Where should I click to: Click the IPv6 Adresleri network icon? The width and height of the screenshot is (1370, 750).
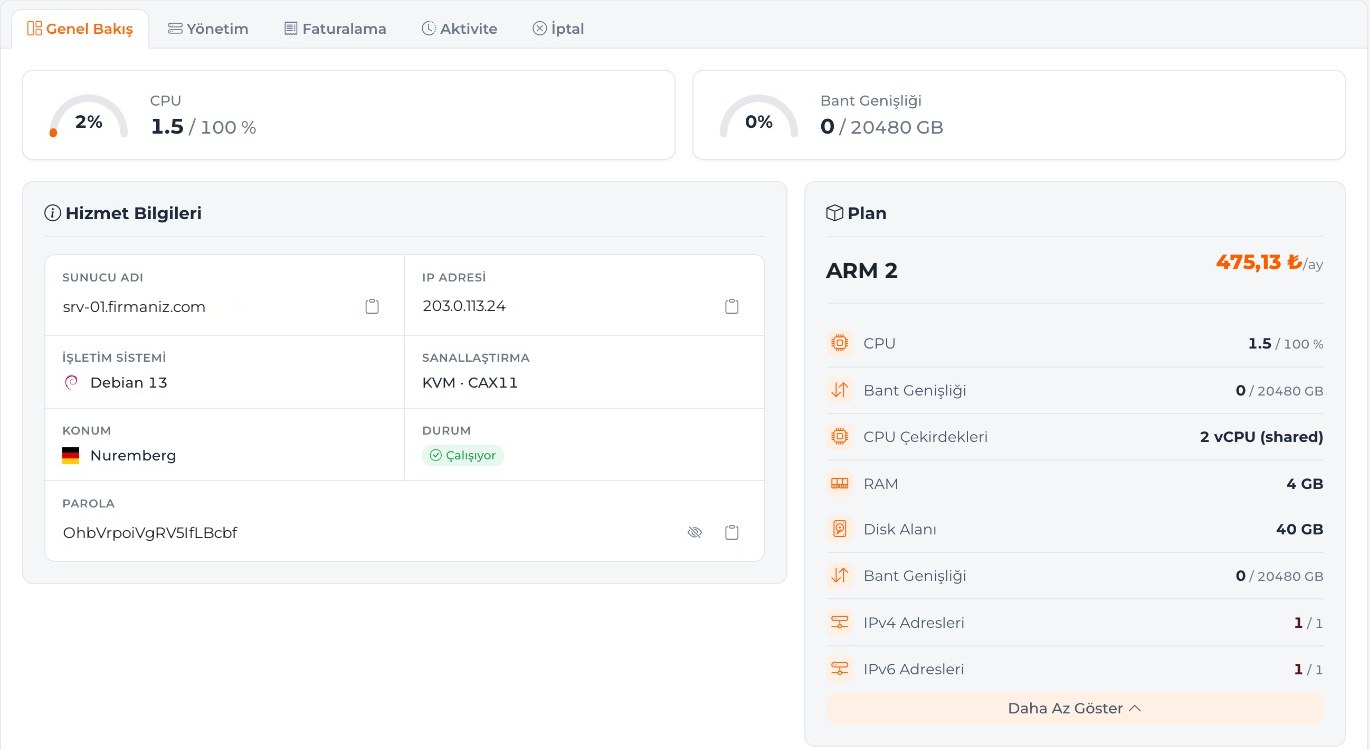(840, 669)
